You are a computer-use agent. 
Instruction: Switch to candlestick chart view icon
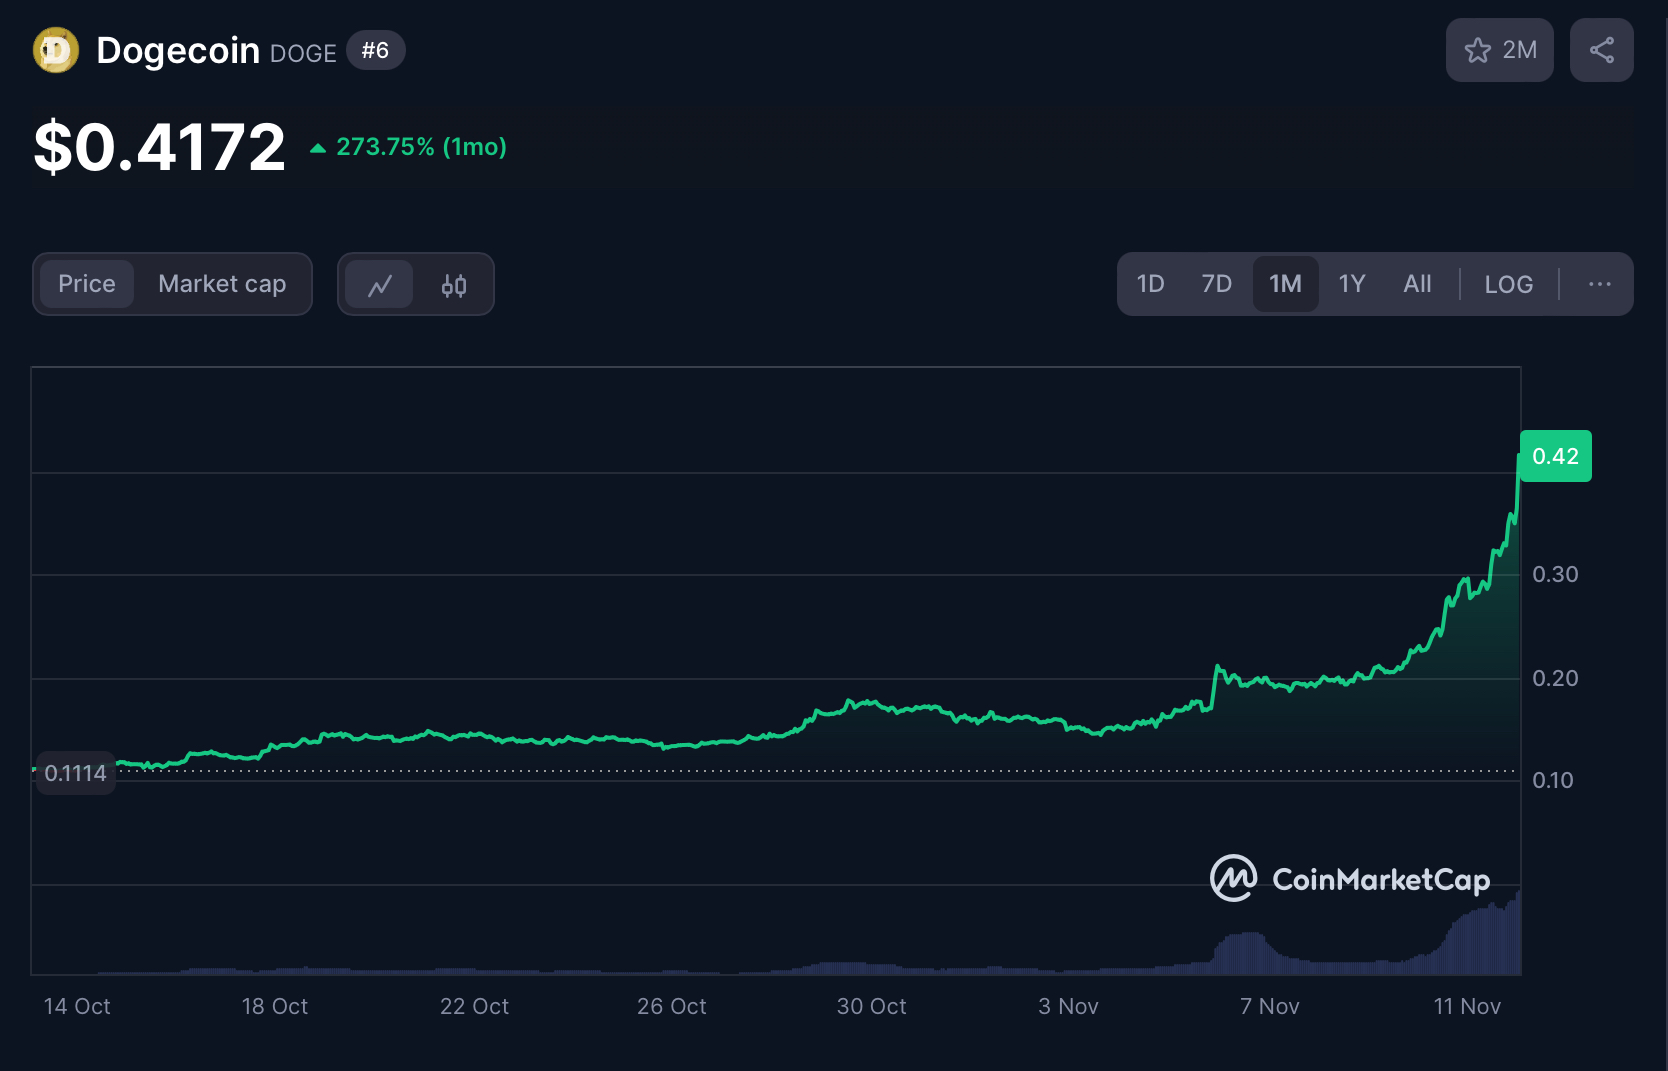pos(454,285)
